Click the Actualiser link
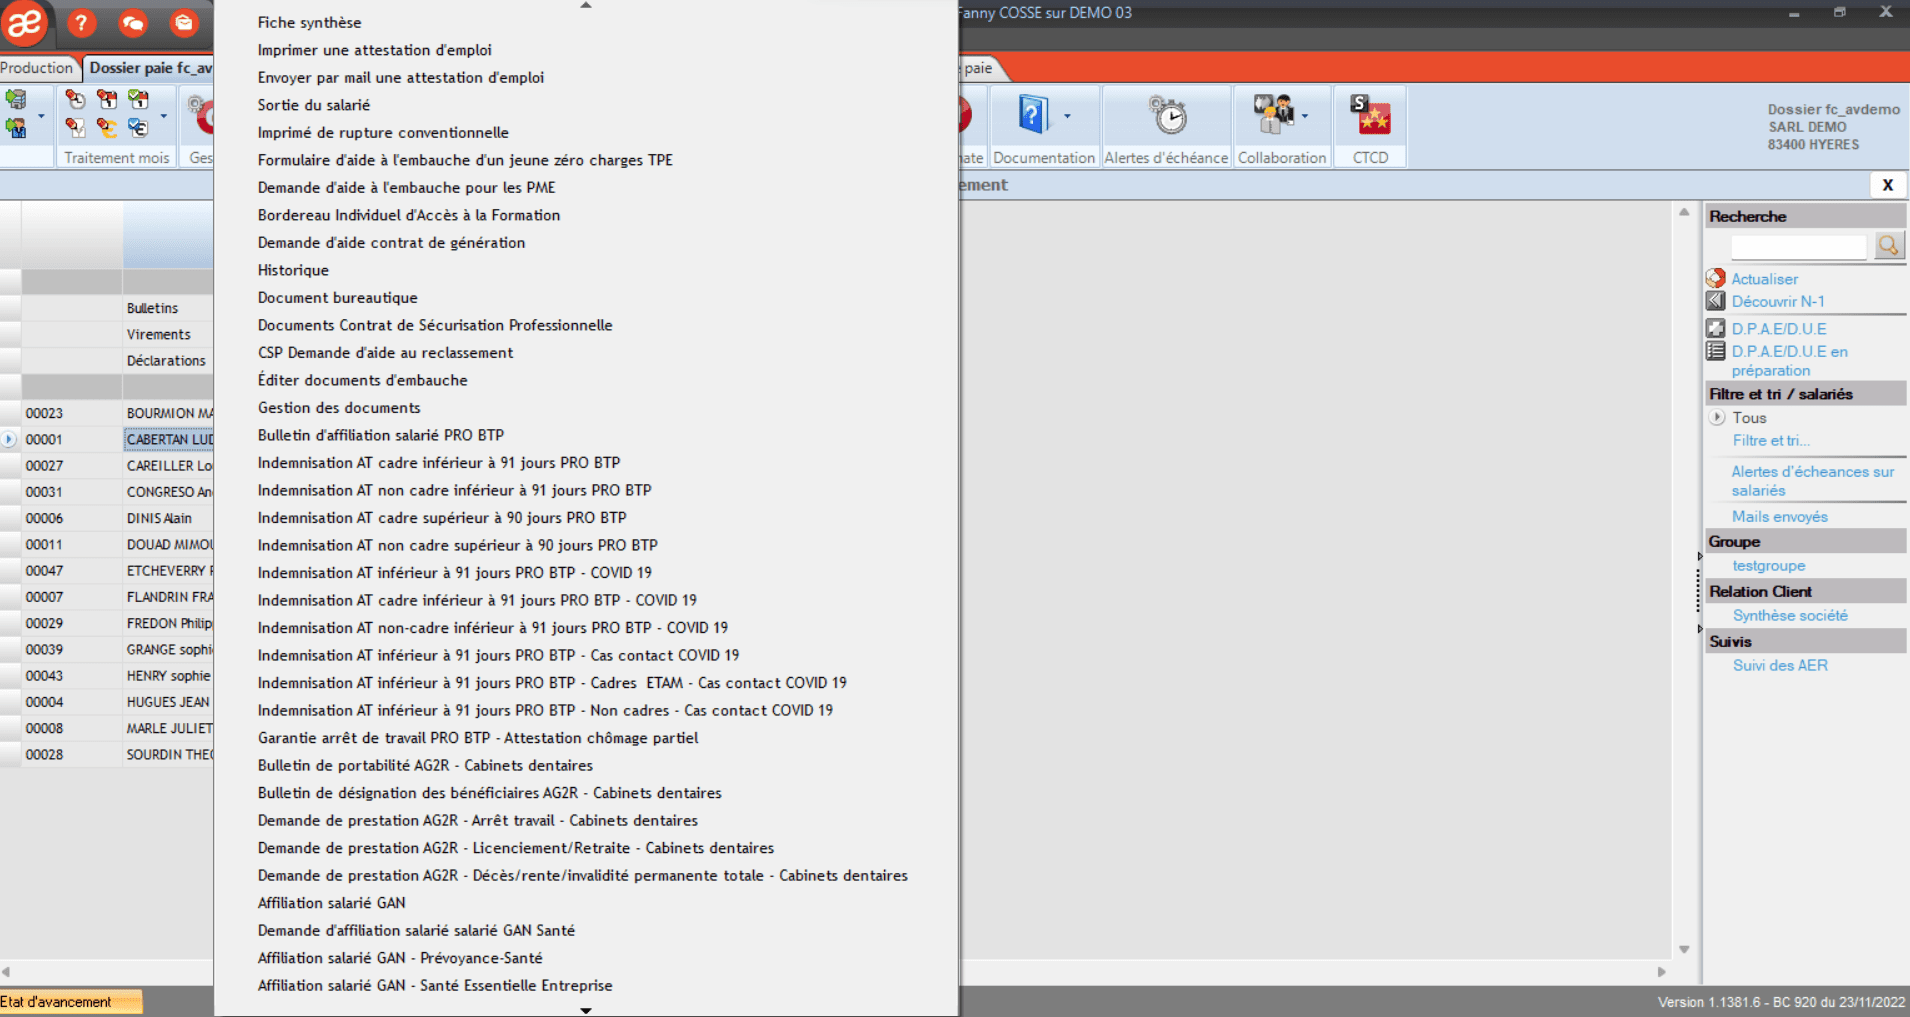The image size is (1910, 1017). pyautogui.click(x=1764, y=279)
